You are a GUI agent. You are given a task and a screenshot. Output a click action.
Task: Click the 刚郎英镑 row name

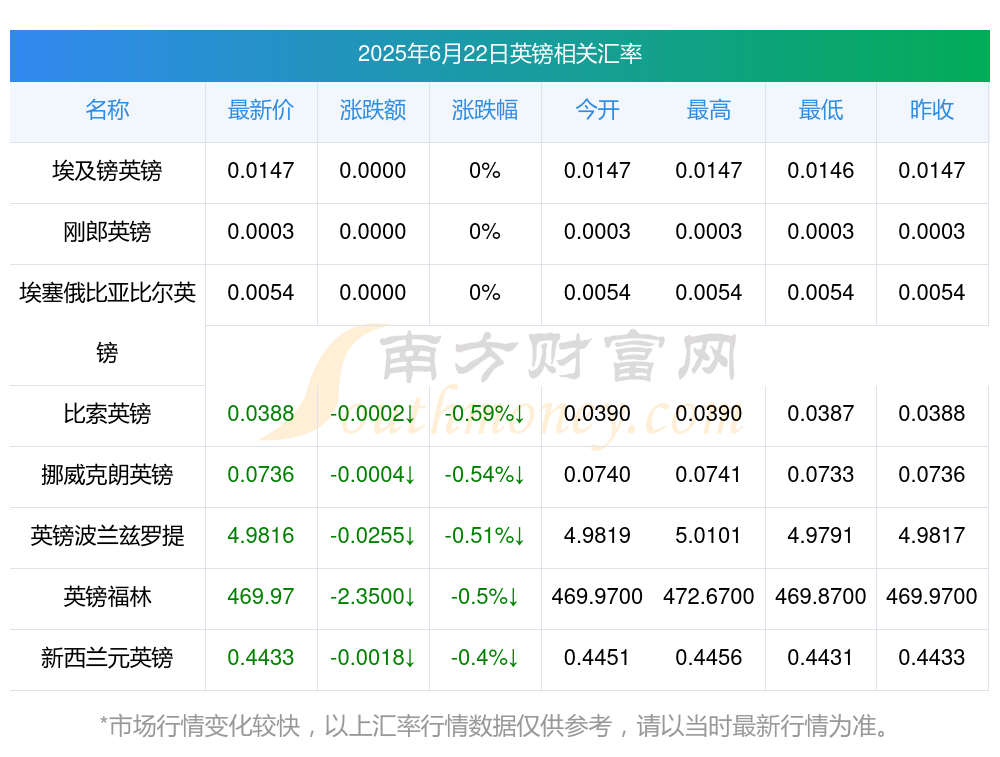[x=107, y=232]
